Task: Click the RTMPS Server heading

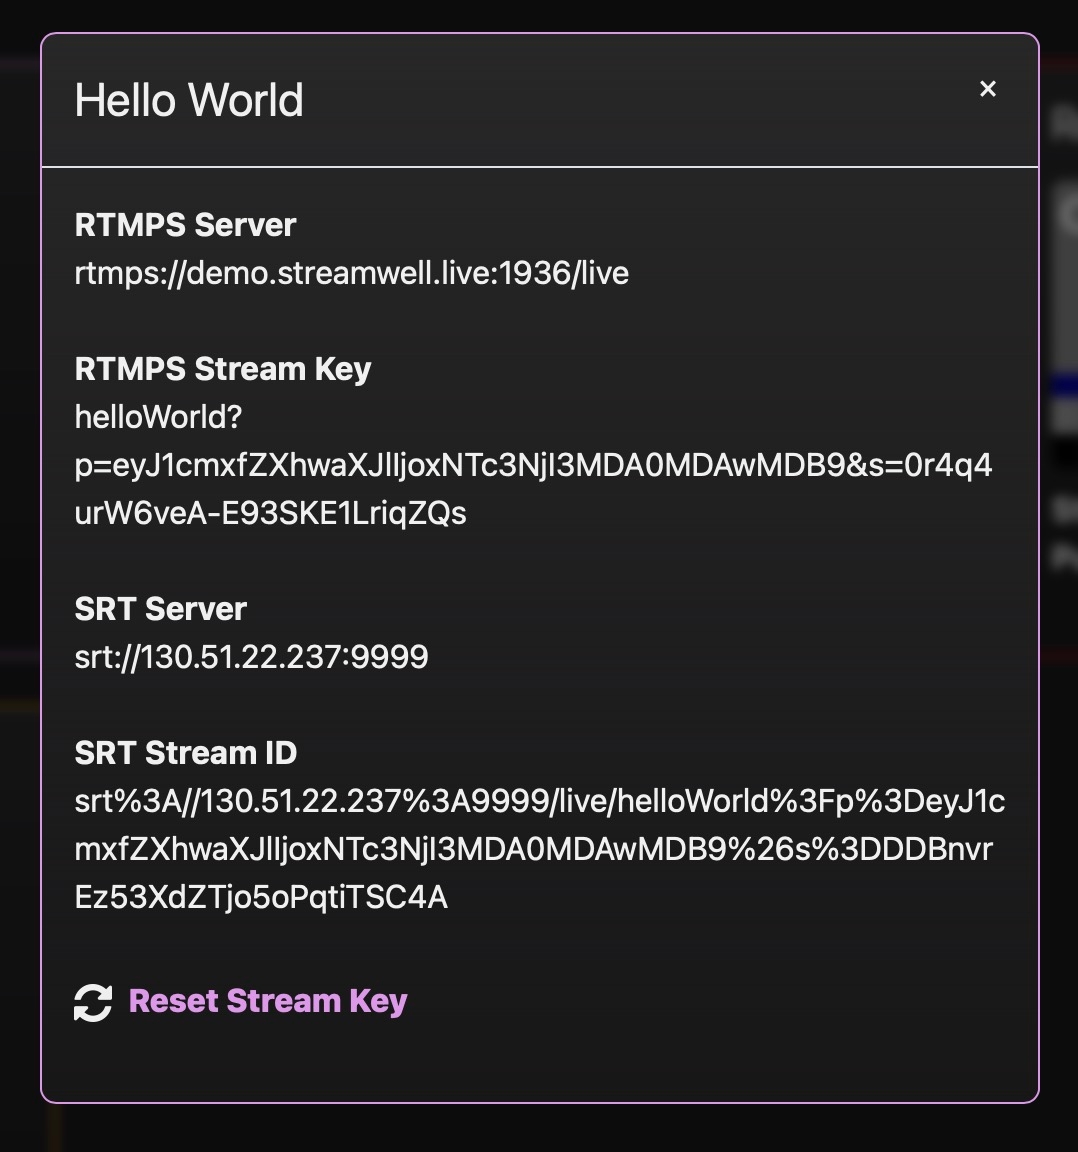Action: (185, 225)
